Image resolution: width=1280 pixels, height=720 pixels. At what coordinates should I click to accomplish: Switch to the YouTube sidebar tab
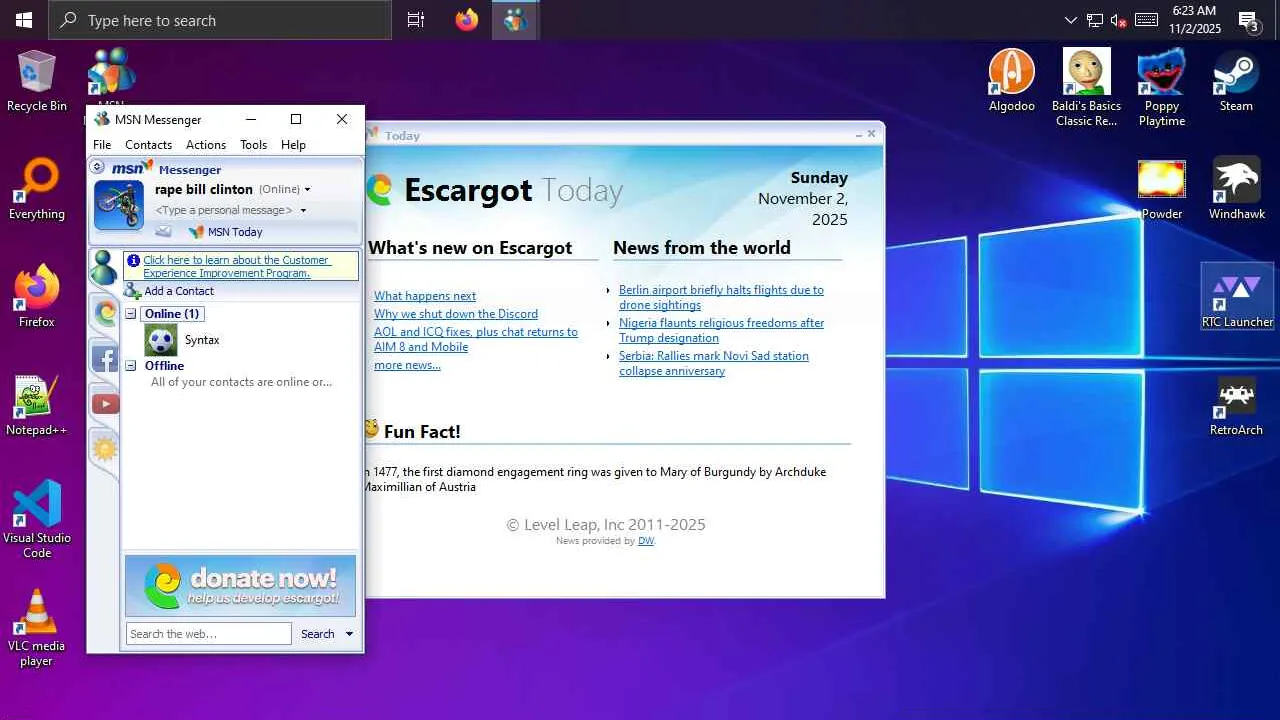pos(105,403)
